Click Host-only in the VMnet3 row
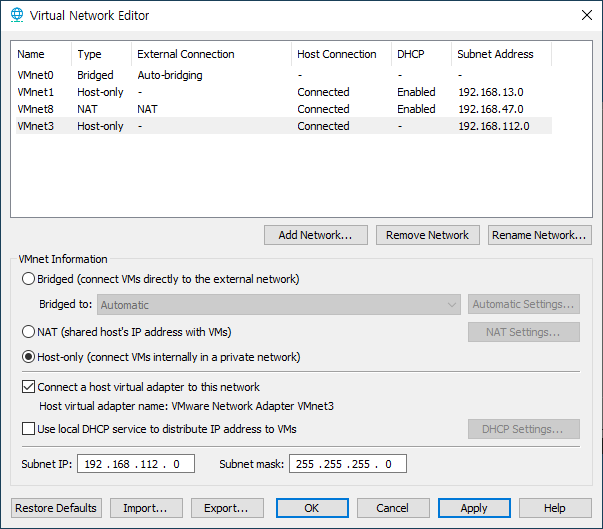This screenshot has width=603, height=529. pos(100,126)
